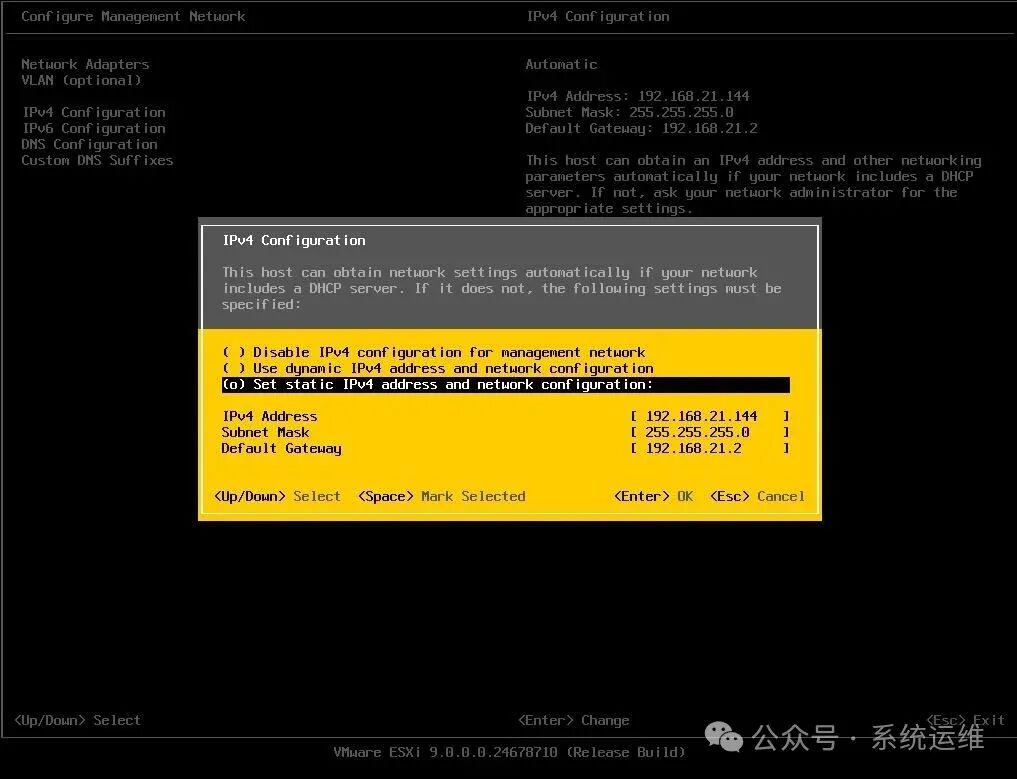Click Up/Down Select at screen bottom
The height and width of the screenshot is (779, 1017).
(78, 721)
